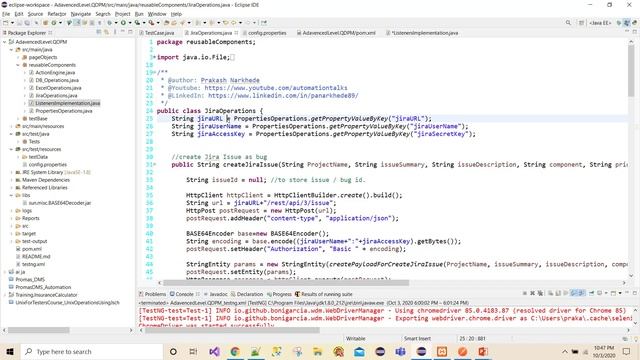Toggle the import folding marker at line 3
This screenshot has width=640, height=360.
(154, 58)
